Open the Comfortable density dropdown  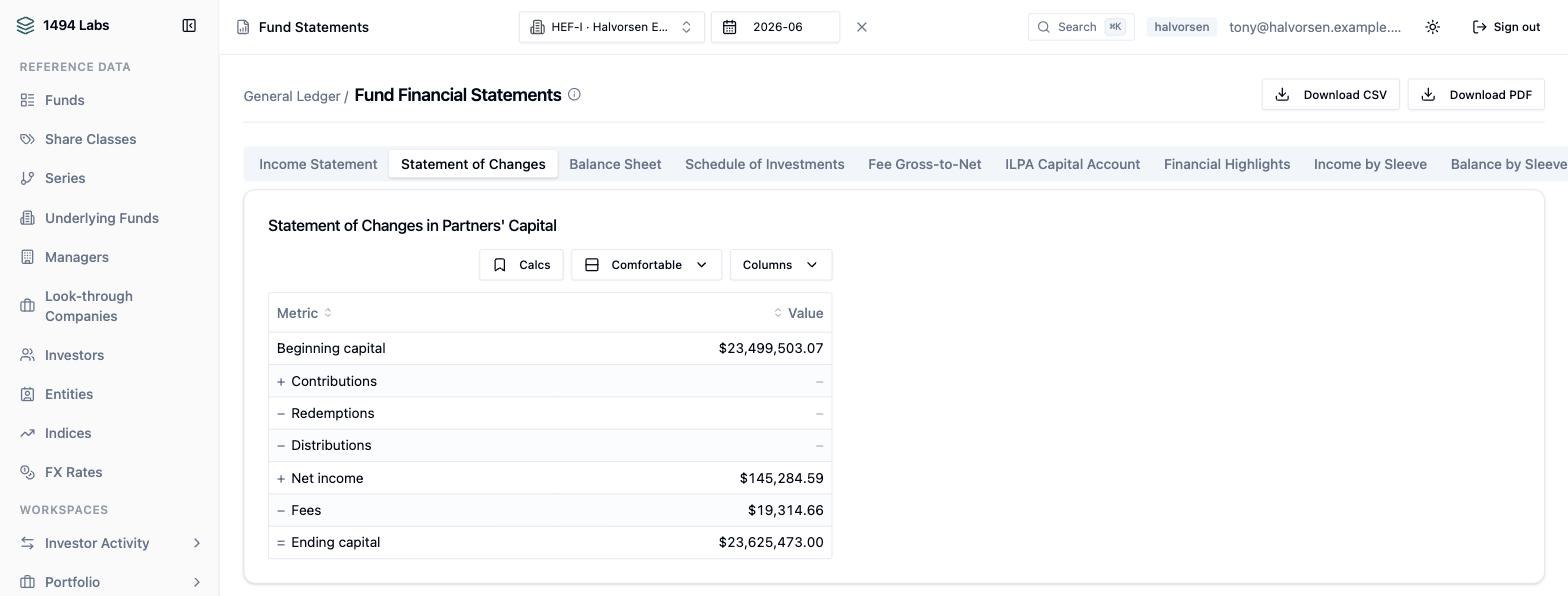coord(646,265)
